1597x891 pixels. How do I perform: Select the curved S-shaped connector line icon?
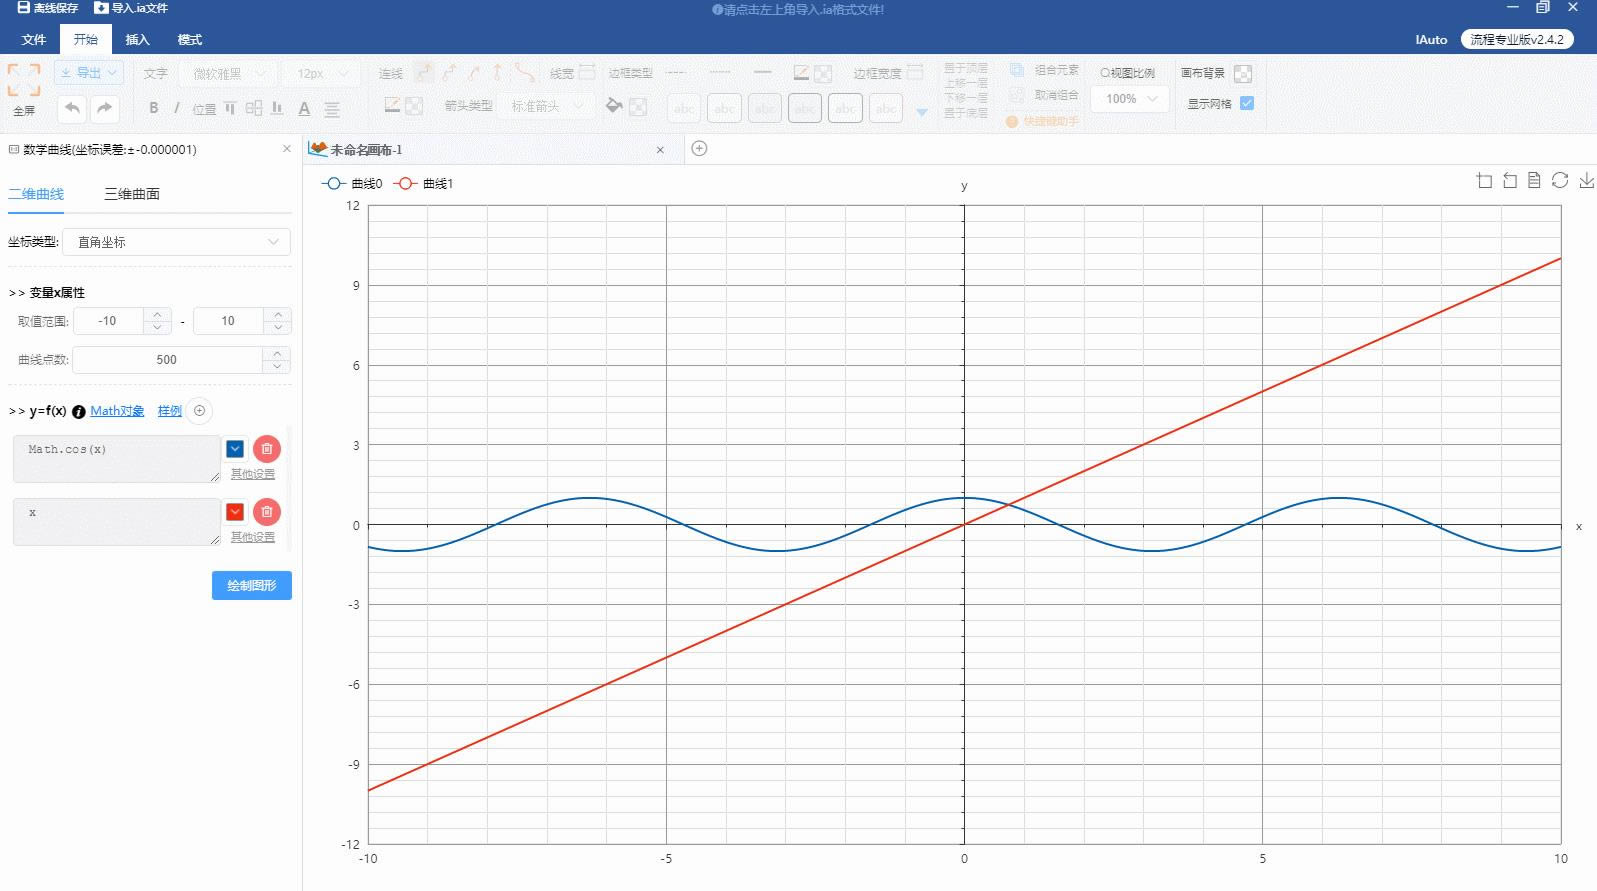coord(524,72)
